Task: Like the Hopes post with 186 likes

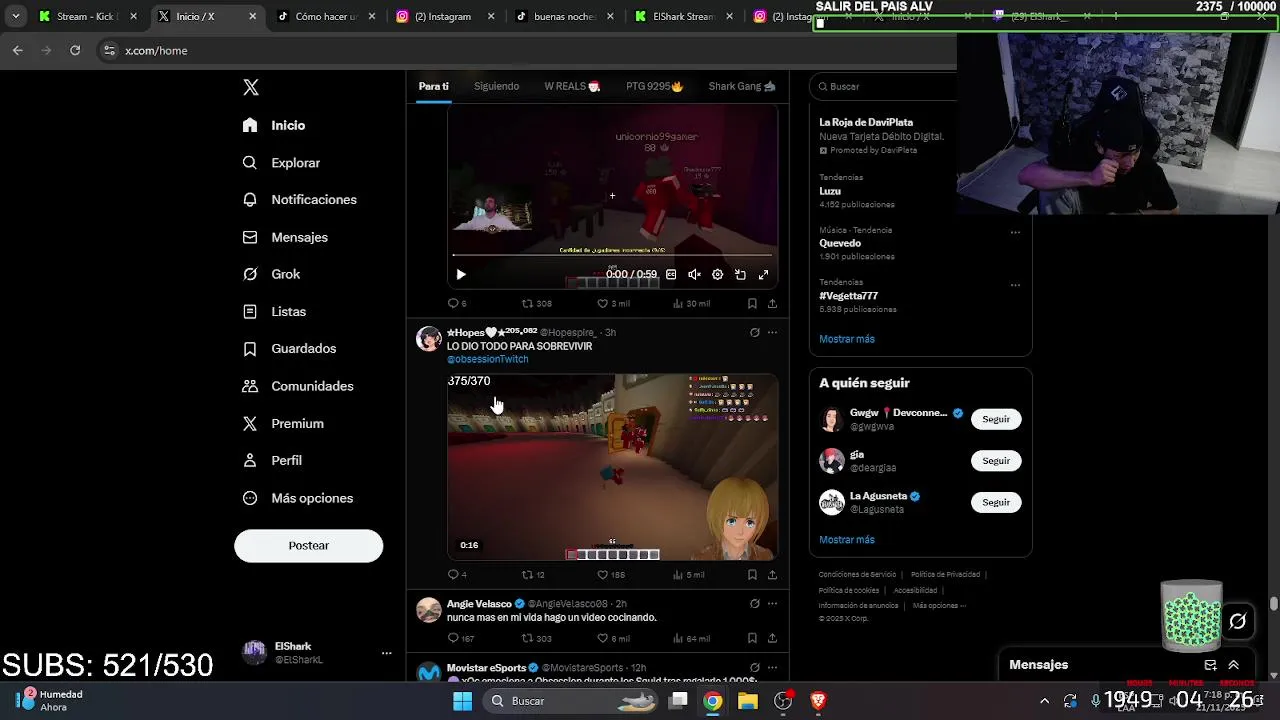Action: [611, 575]
